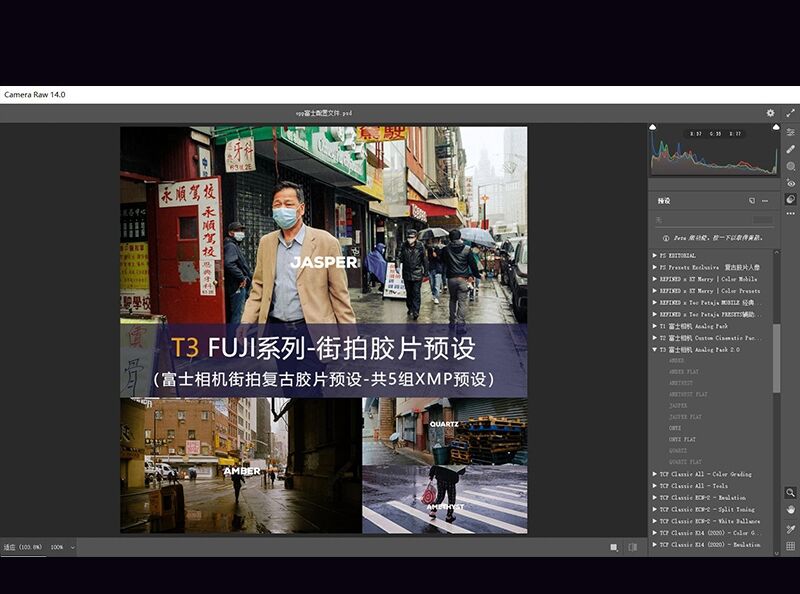This screenshot has width=800, height=594.
Task: Expand TCP Classic All Tools group
Action: (655, 486)
